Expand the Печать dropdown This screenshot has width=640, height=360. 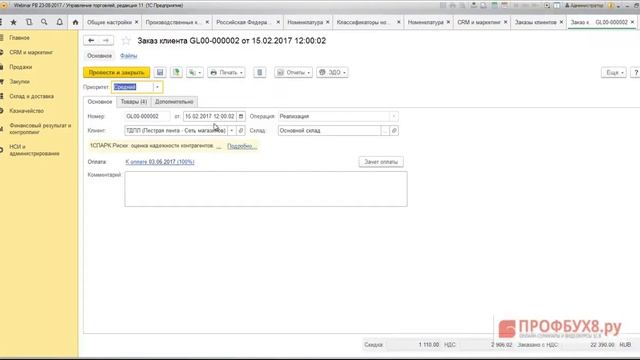pyautogui.click(x=226, y=72)
